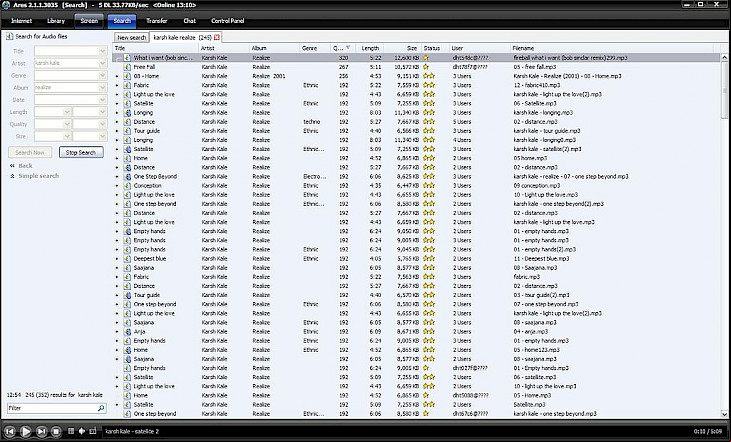Open the second Quality dropdown

tap(103, 124)
